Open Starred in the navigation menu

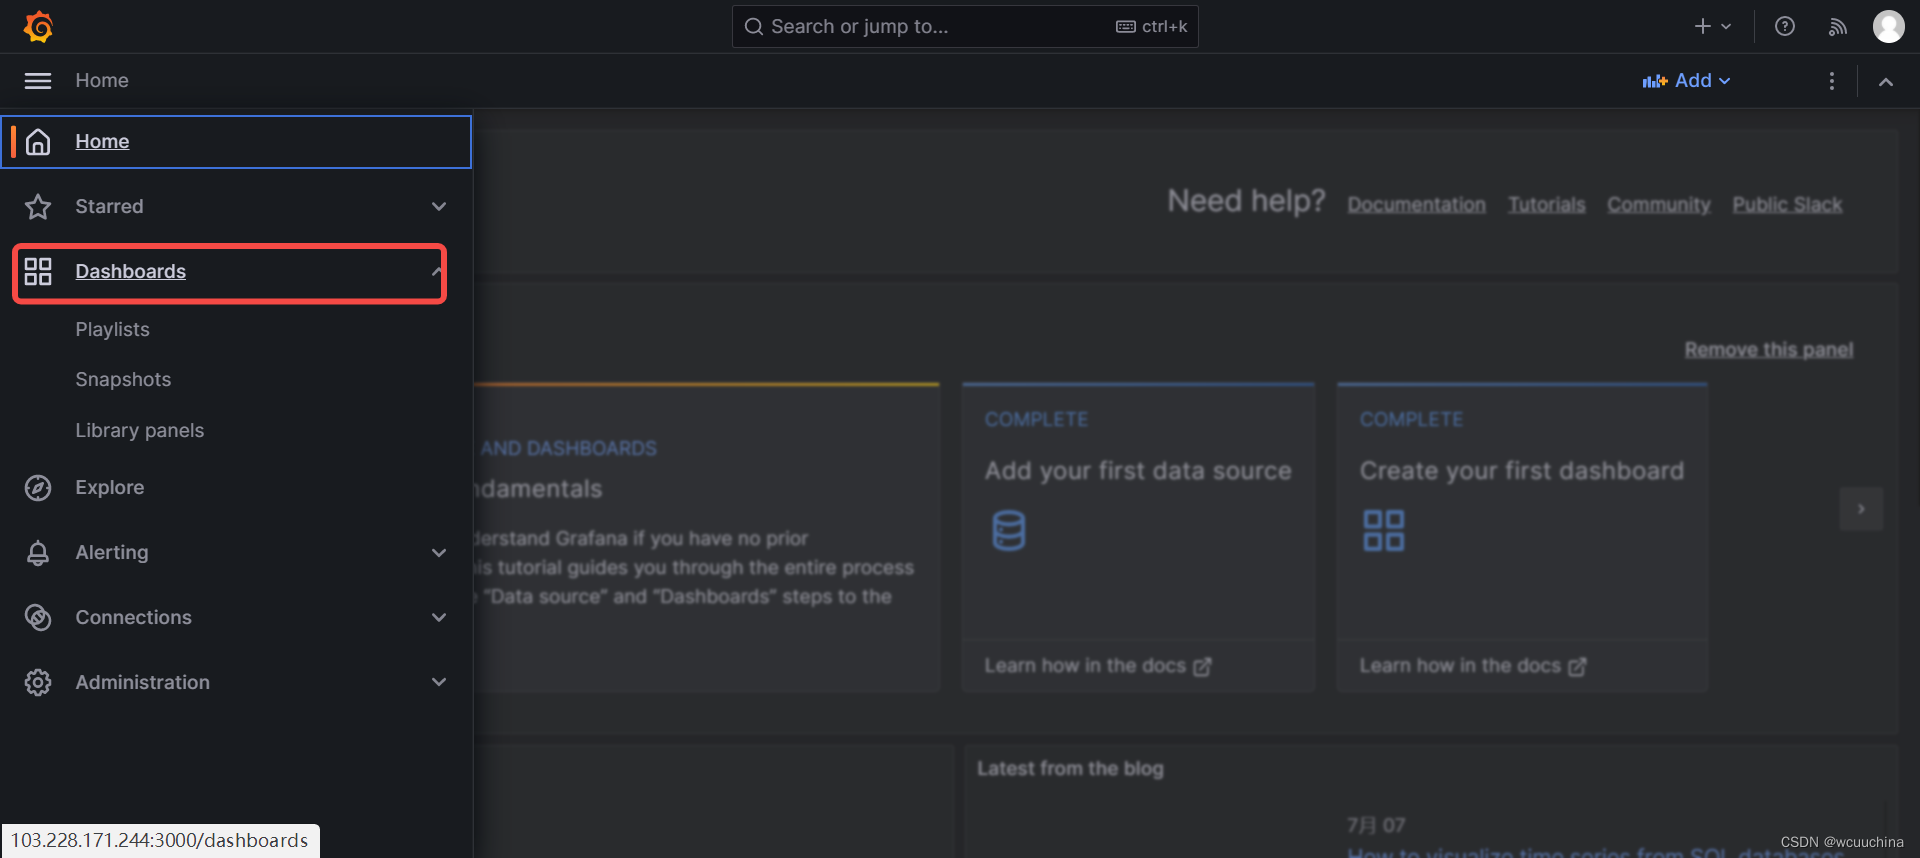109,207
